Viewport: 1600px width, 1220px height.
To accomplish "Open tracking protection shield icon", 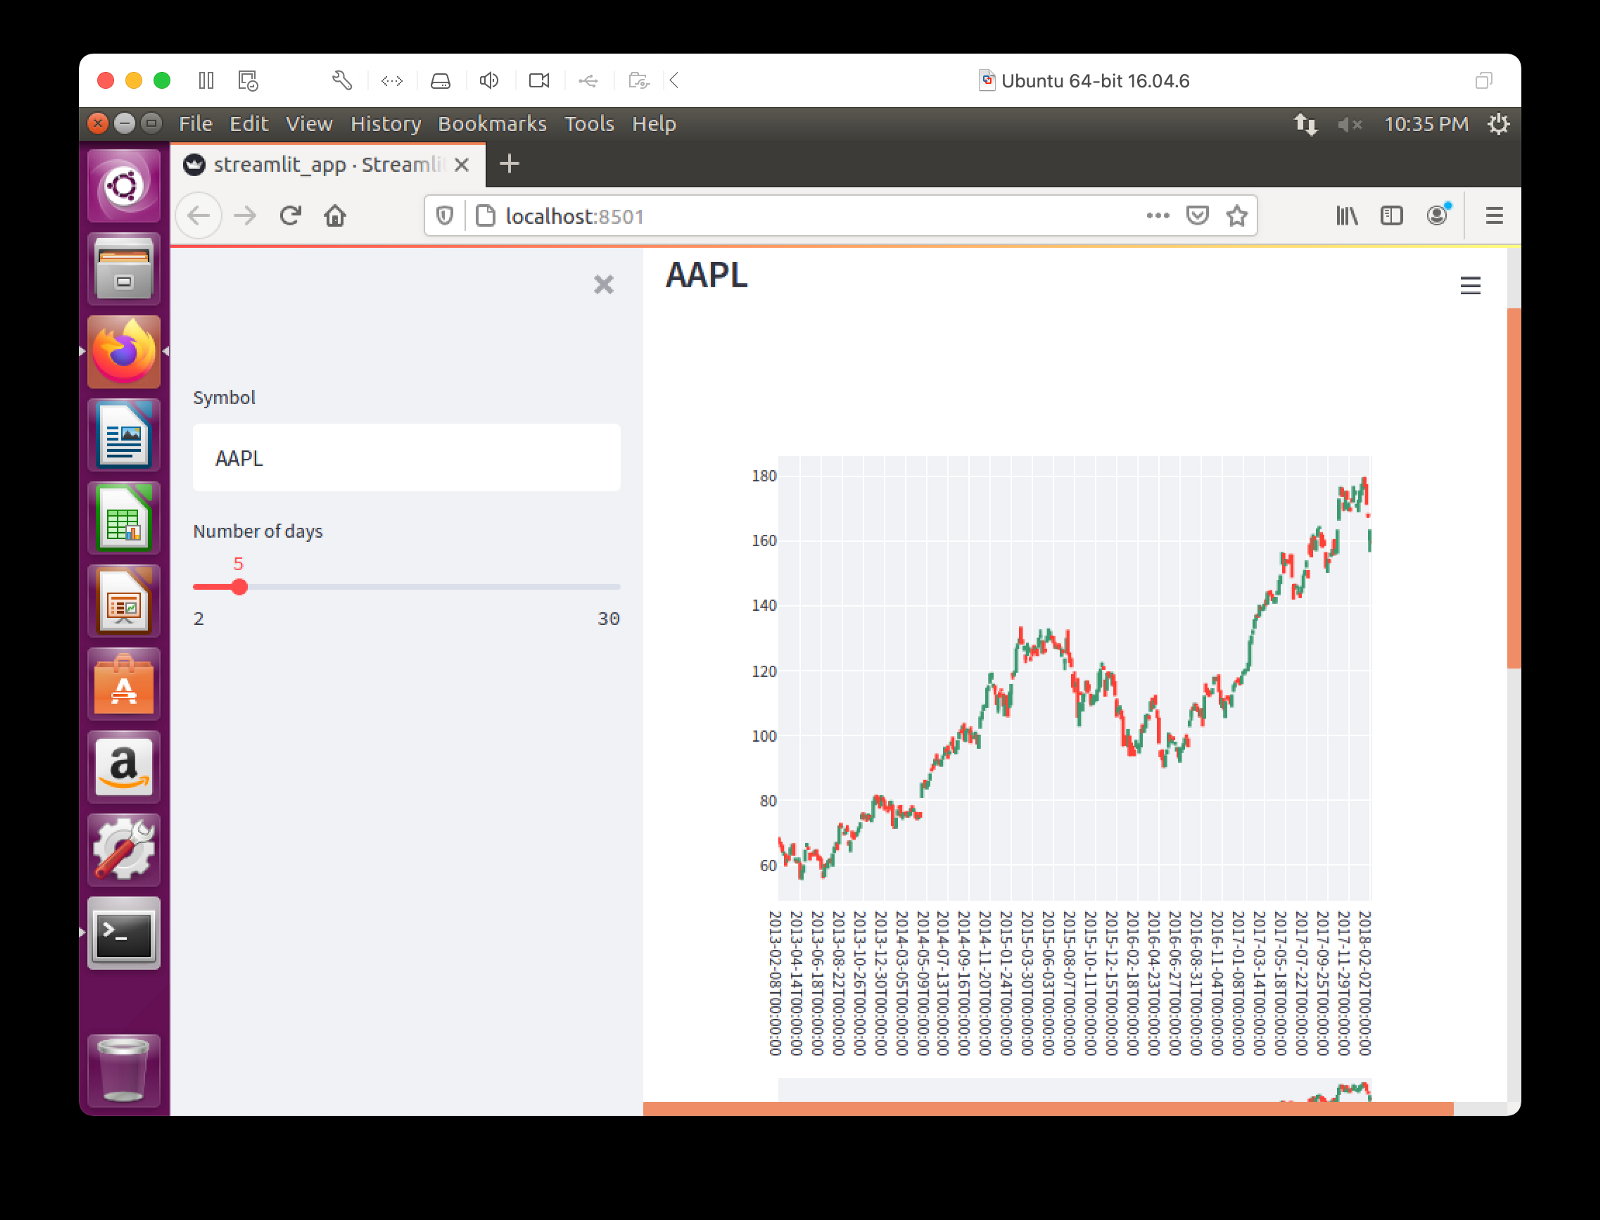I will click(x=445, y=216).
